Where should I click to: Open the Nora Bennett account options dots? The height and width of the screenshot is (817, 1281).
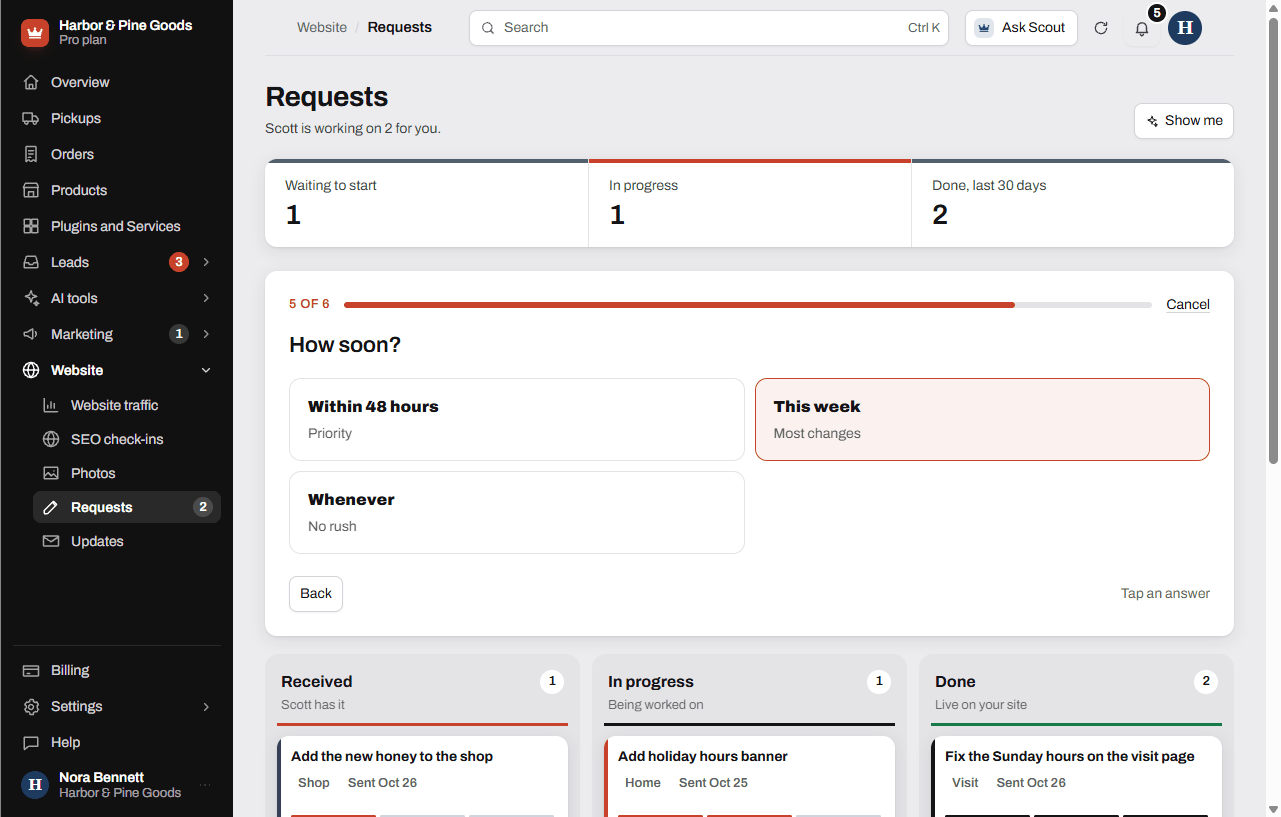point(205,785)
